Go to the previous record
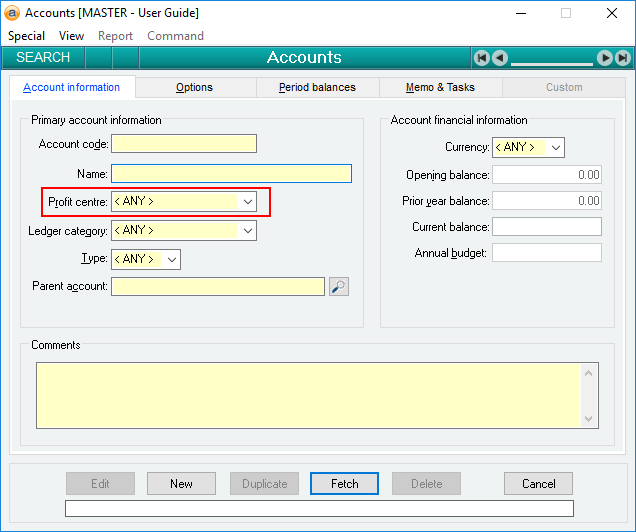This screenshot has height=532, width=636. point(500,58)
